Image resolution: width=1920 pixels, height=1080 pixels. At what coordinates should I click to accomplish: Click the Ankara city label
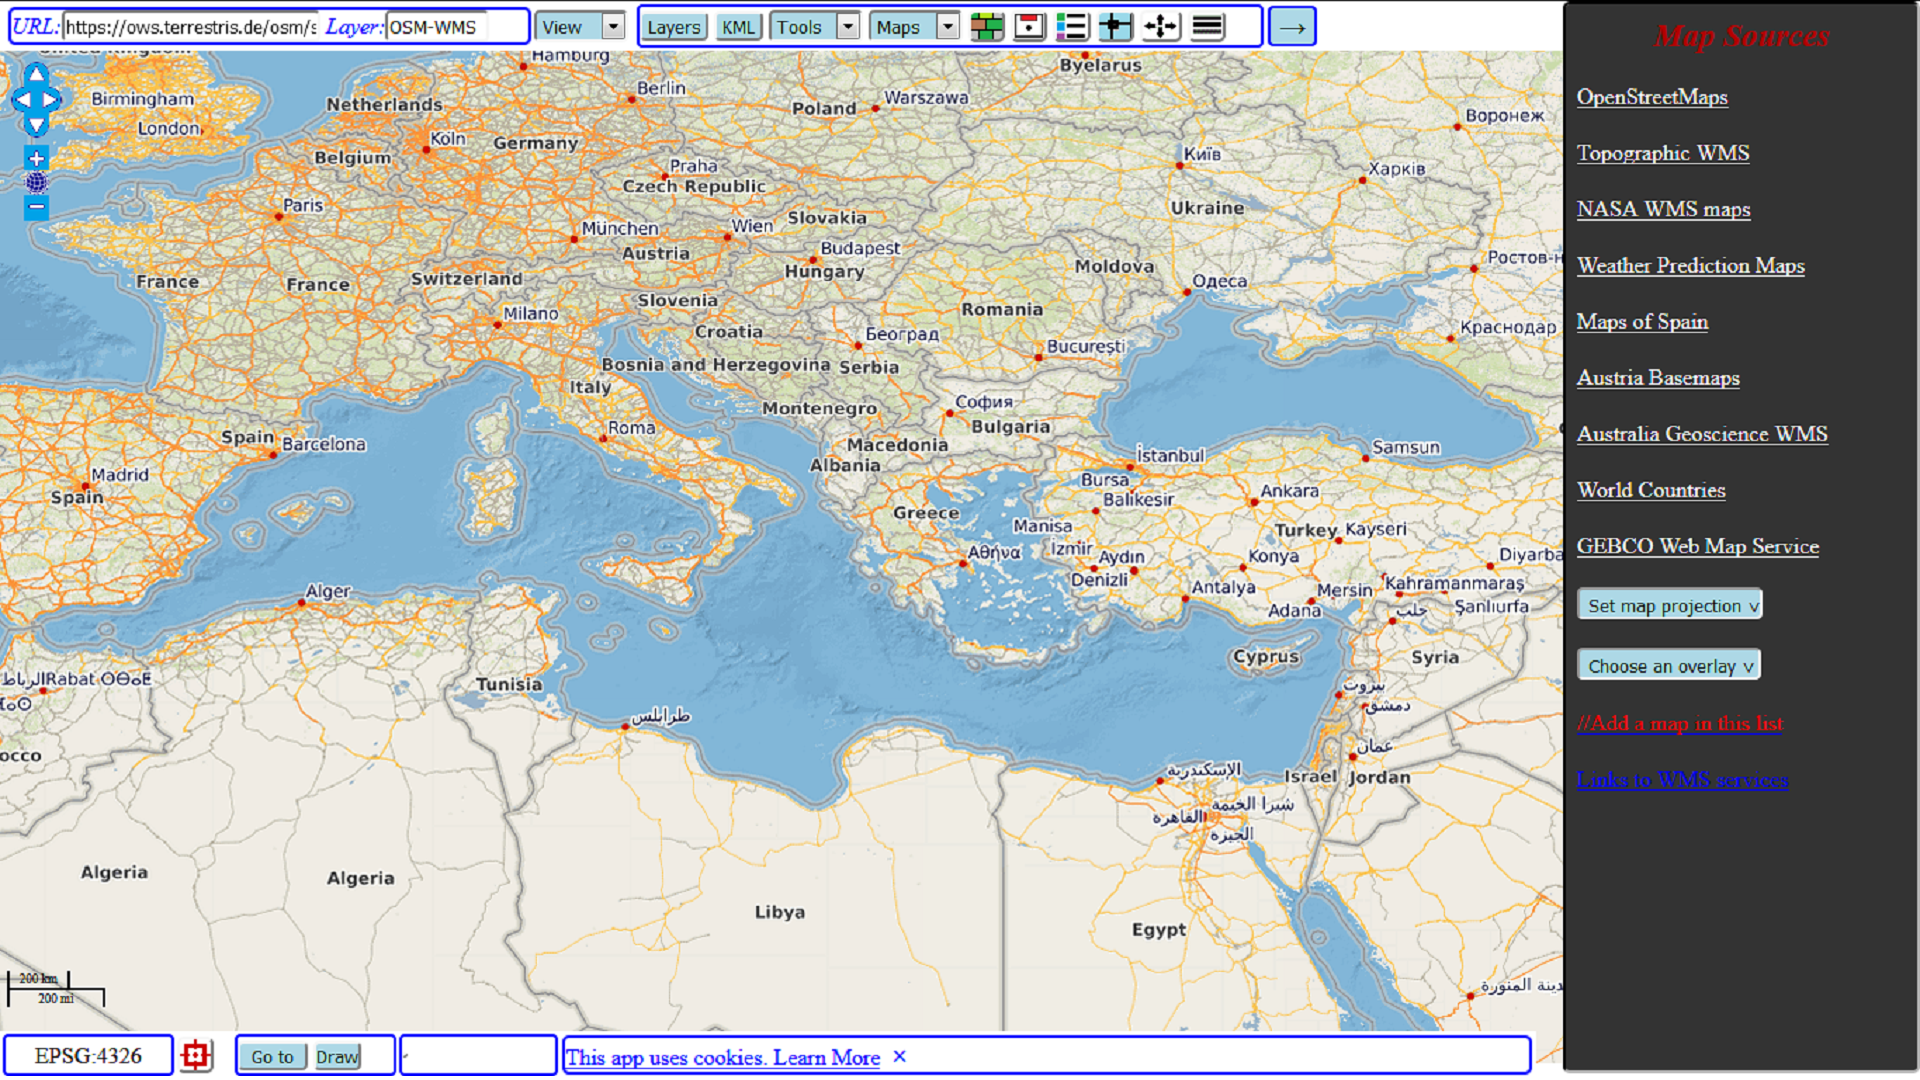pyautogui.click(x=1289, y=491)
